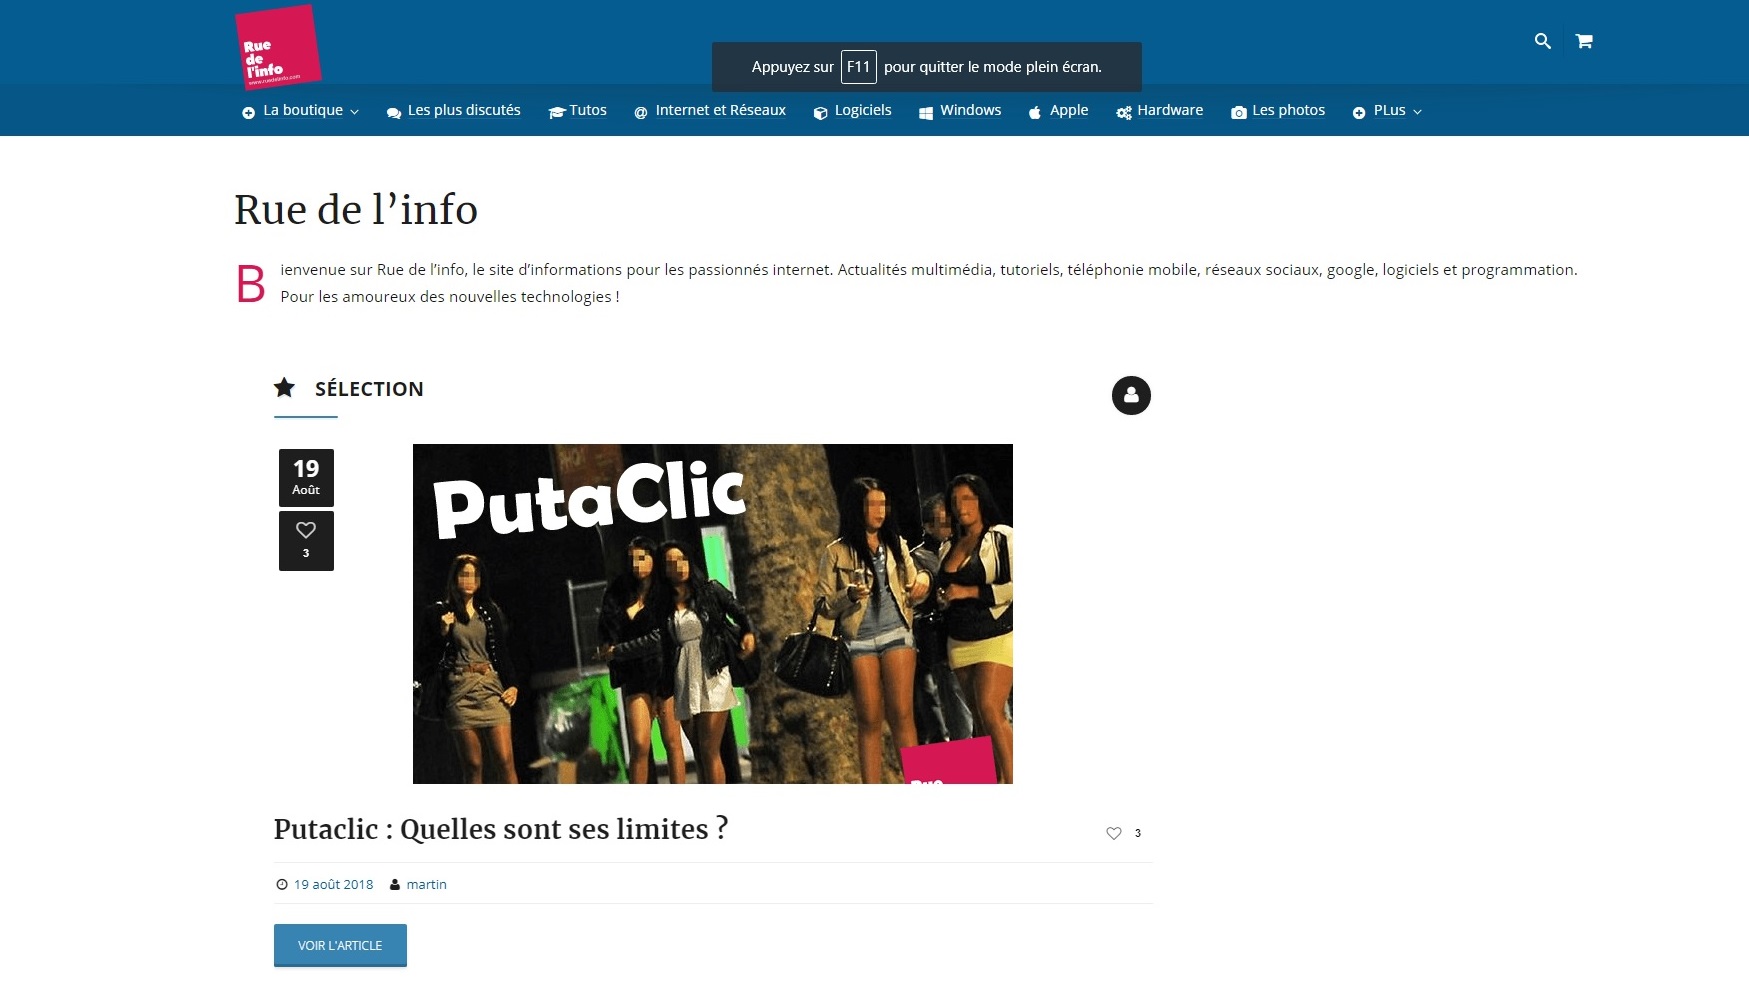Screen dimensions: 1749x989
Task: Open site search magnifier icon
Action: 1543,41
